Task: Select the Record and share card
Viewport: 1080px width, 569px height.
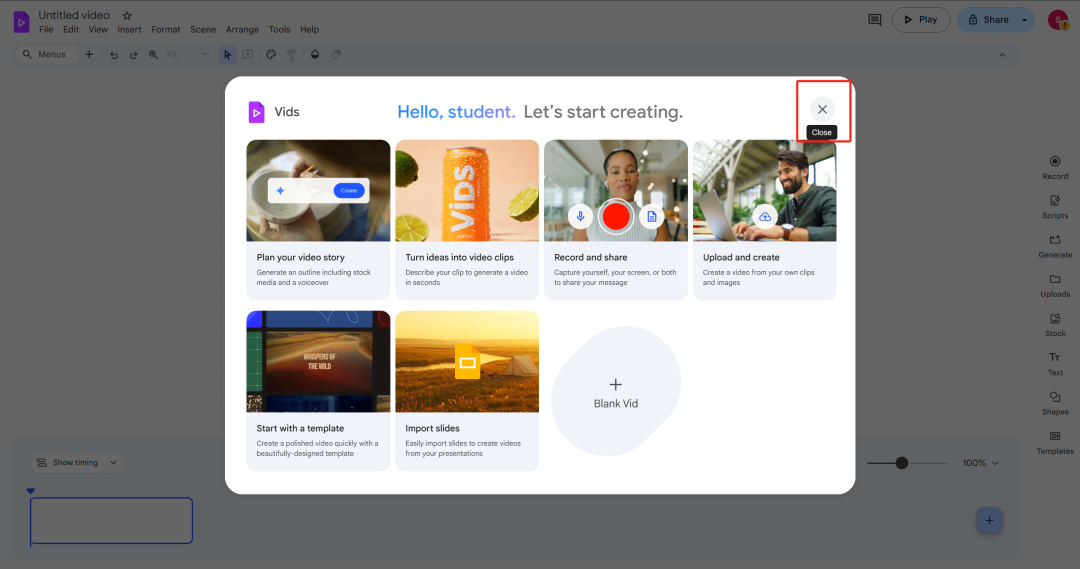Action: click(616, 220)
